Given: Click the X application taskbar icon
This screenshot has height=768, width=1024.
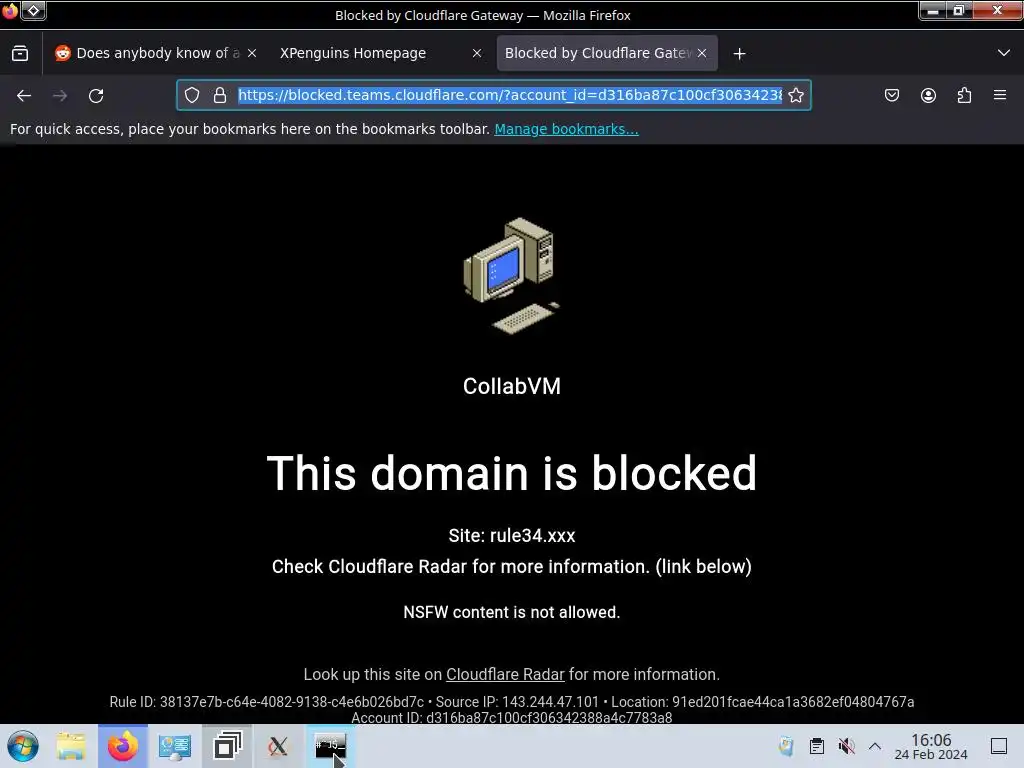Looking at the screenshot, I should pyautogui.click(x=278, y=746).
